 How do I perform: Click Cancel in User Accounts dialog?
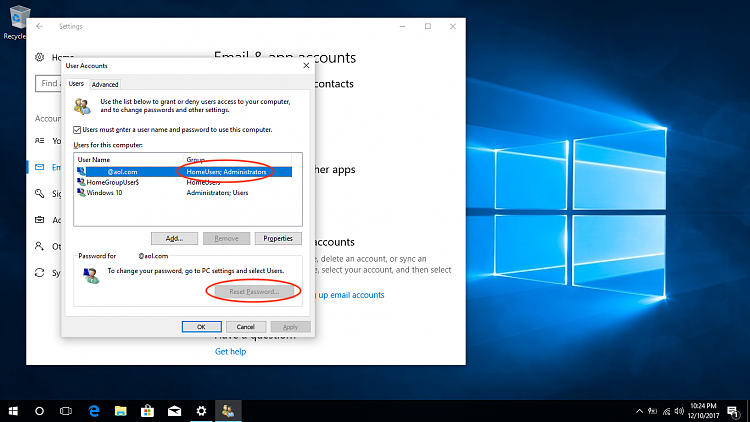(245, 327)
